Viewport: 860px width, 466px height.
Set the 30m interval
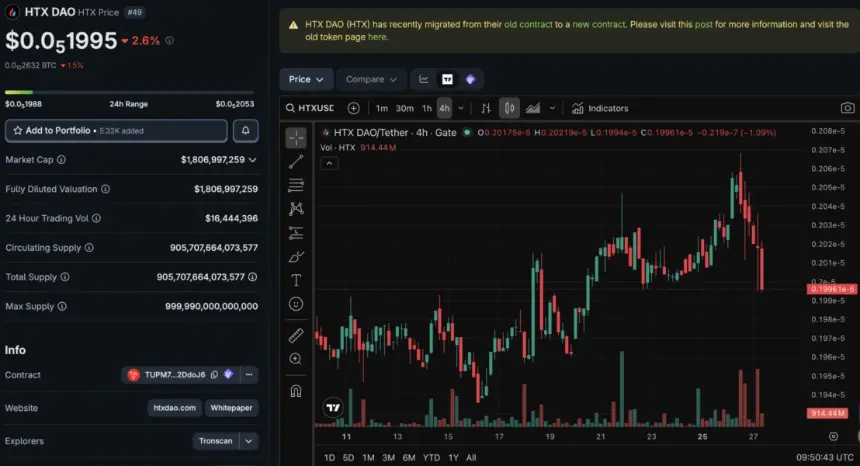coord(405,109)
